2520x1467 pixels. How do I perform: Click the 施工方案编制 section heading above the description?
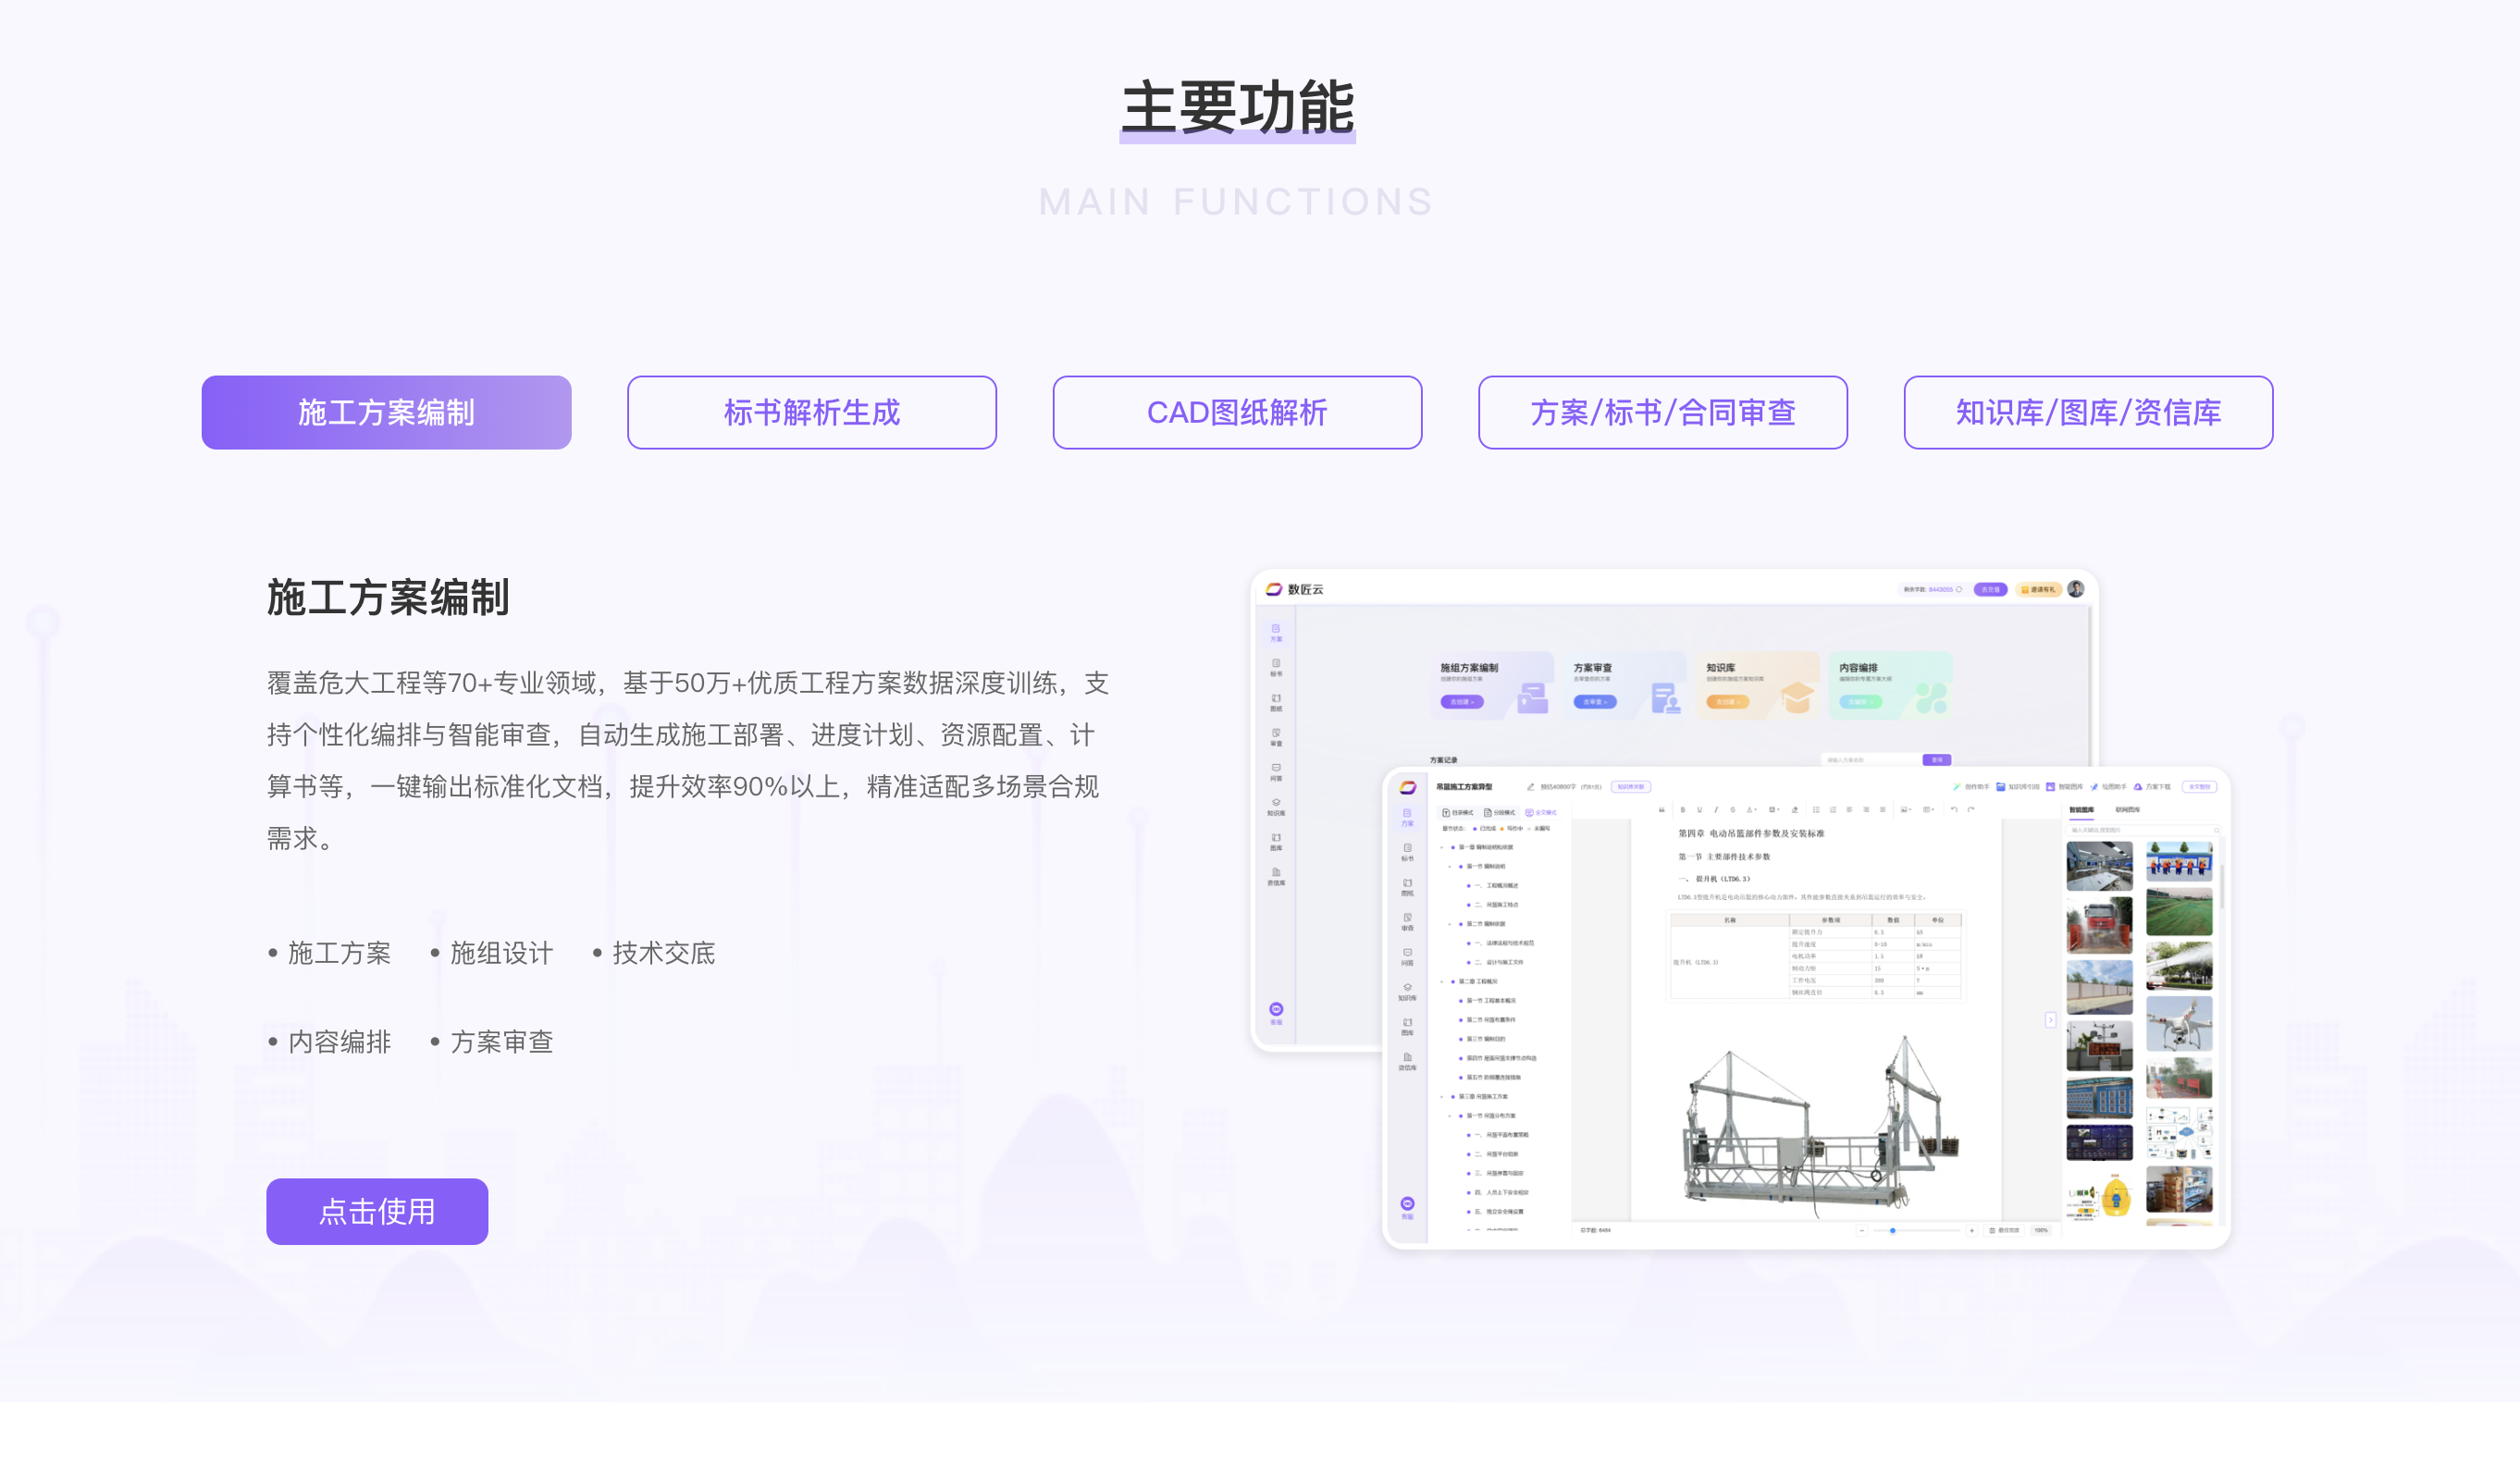(388, 597)
